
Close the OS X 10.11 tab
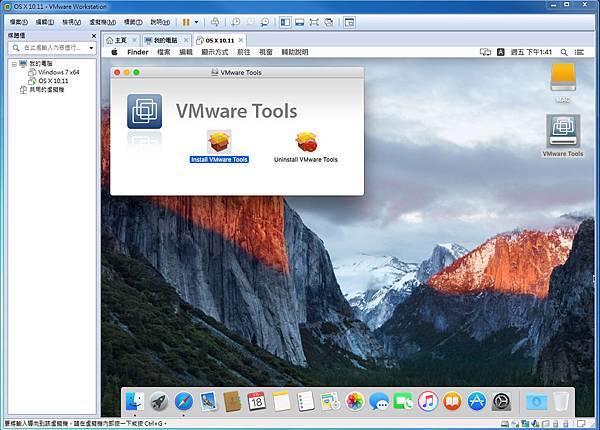point(241,40)
